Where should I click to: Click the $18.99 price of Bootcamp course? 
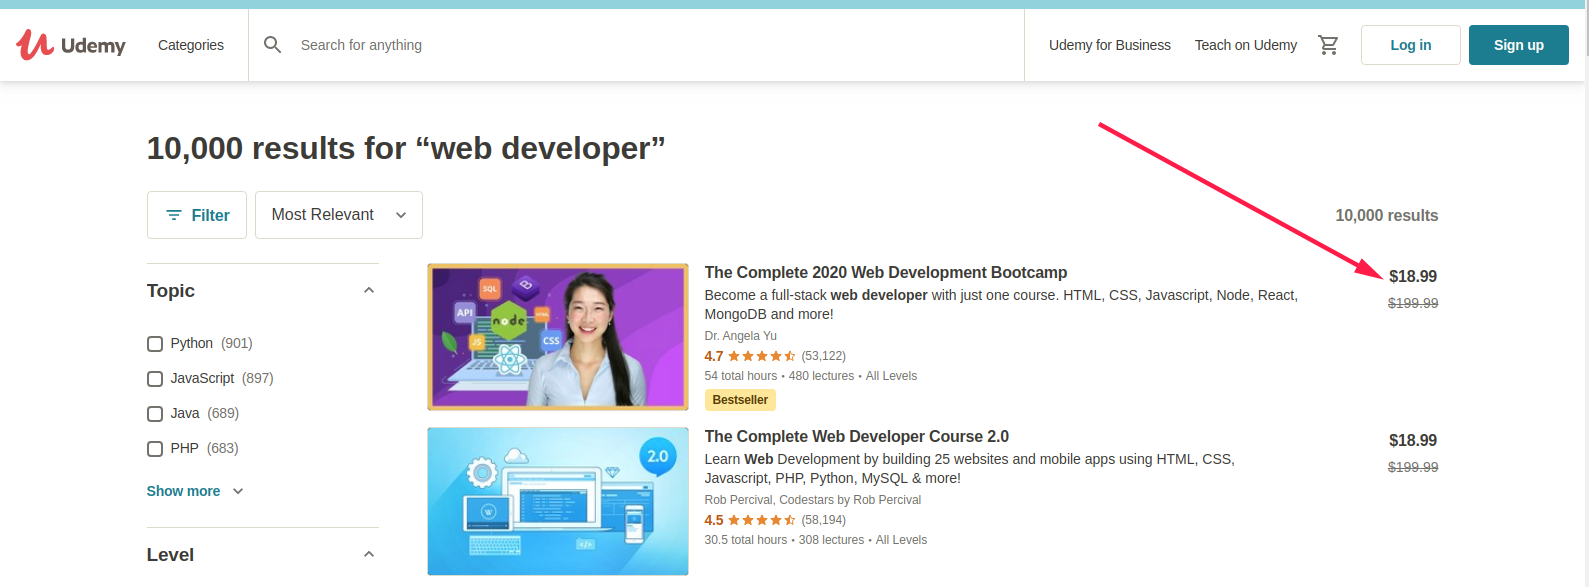click(x=1413, y=277)
